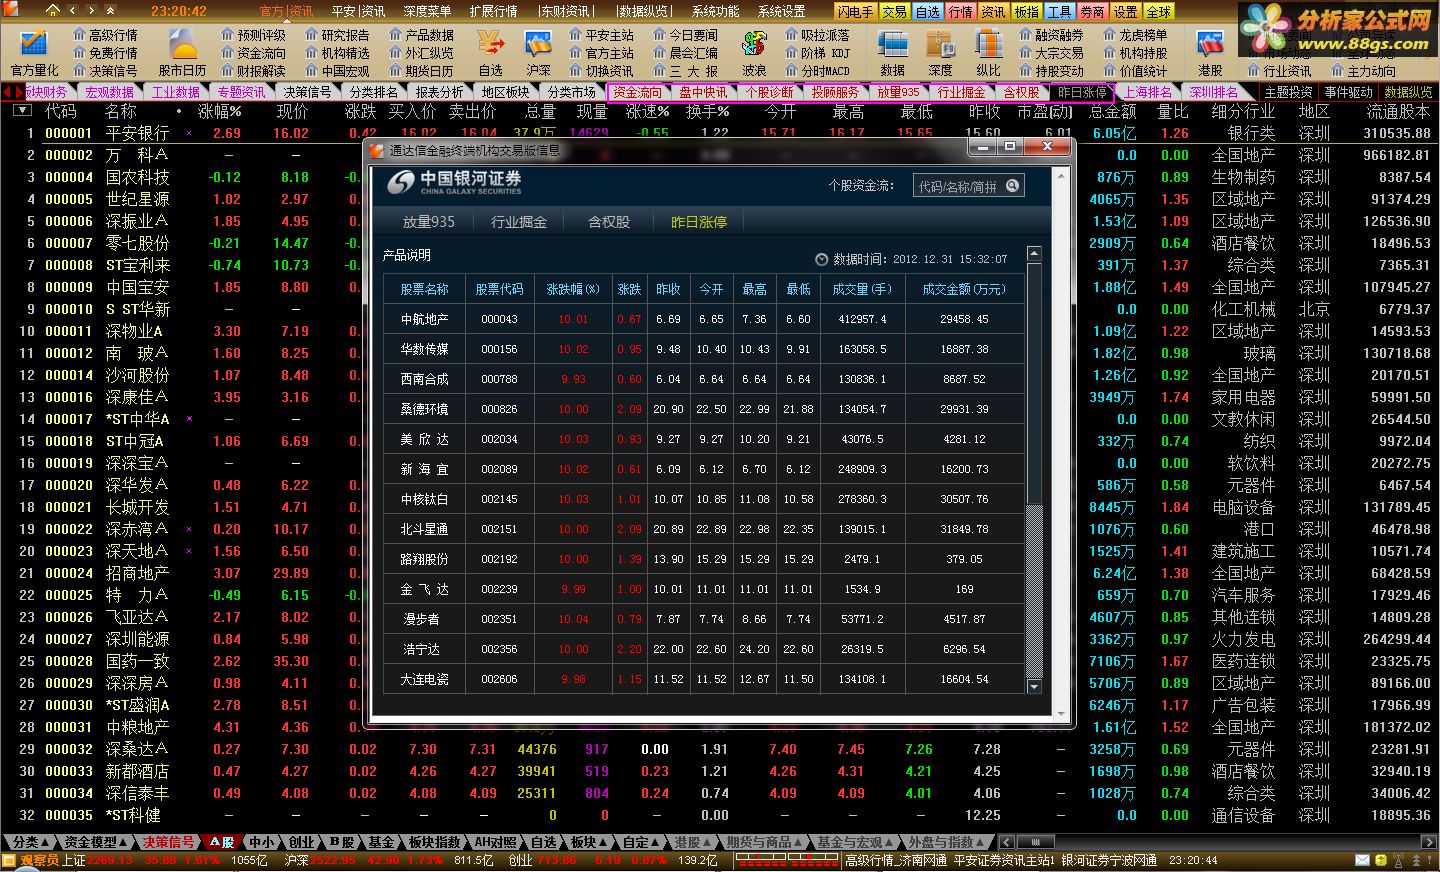The height and width of the screenshot is (872, 1440).
Task: Open the 系统设置 menu
Action: click(781, 11)
